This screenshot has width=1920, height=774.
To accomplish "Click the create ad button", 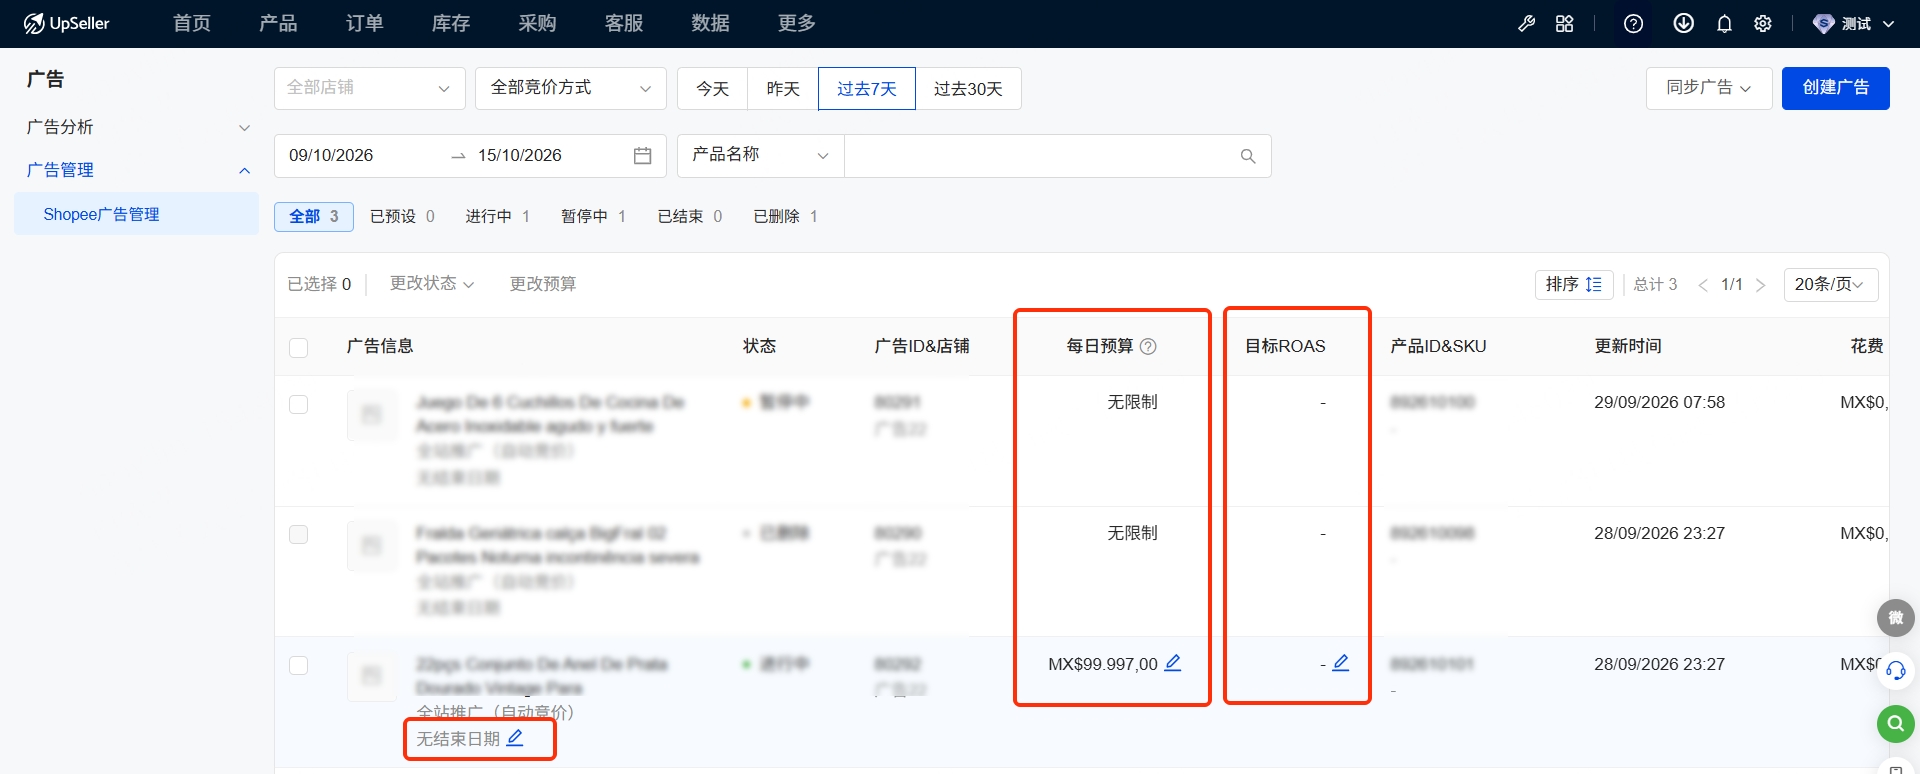I will [1836, 88].
